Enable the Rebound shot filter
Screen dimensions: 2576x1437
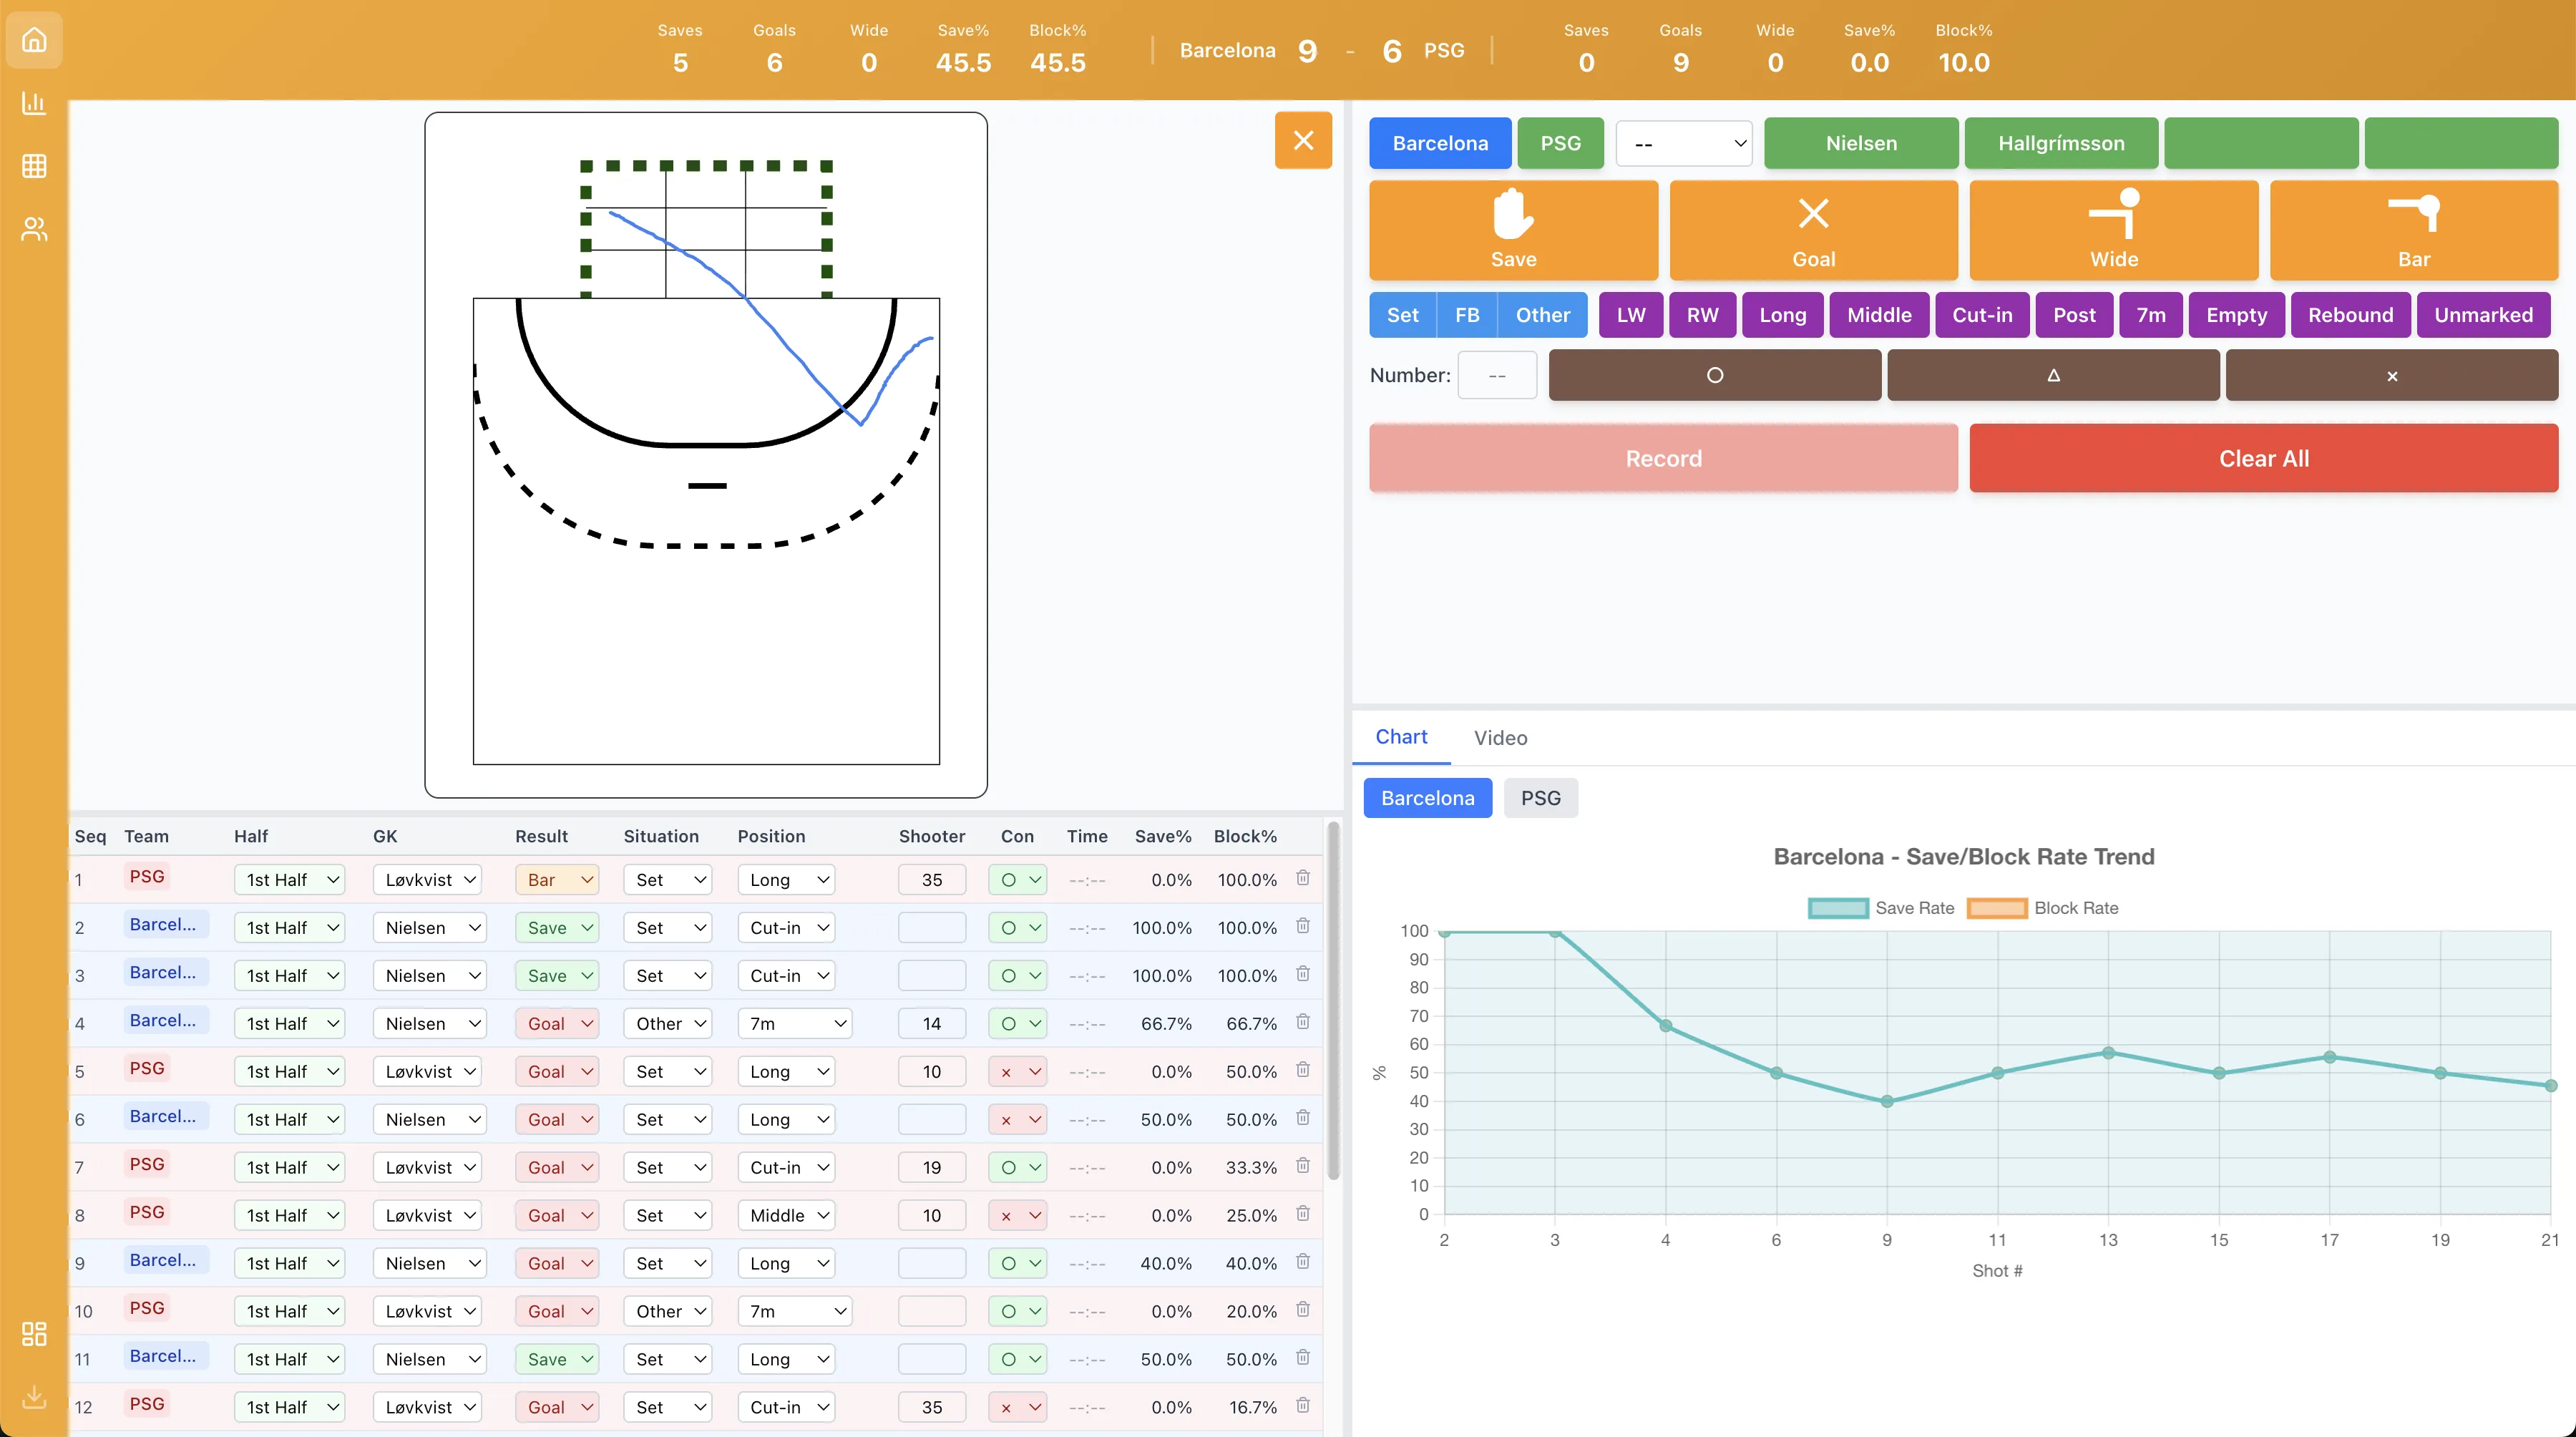pos(2351,315)
